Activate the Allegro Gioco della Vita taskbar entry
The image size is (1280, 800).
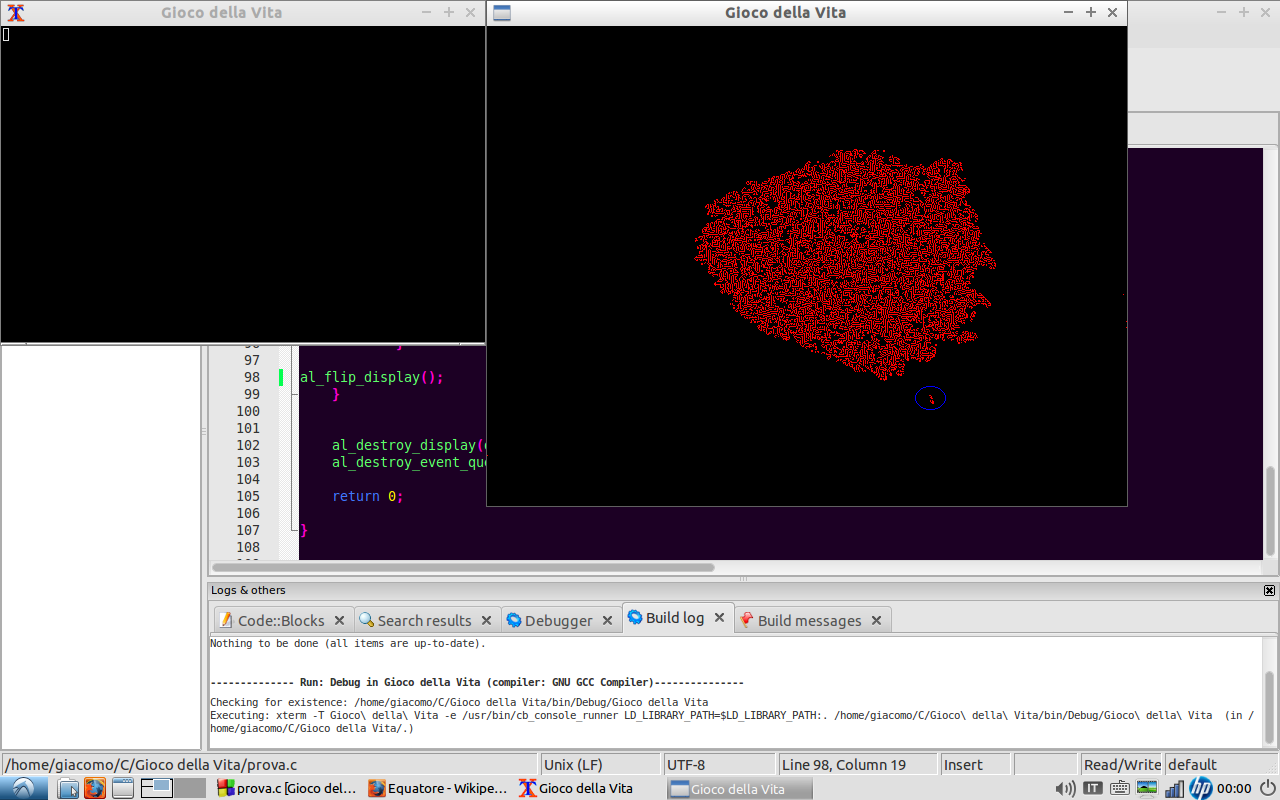pyautogui.click(x=740, y=789)
